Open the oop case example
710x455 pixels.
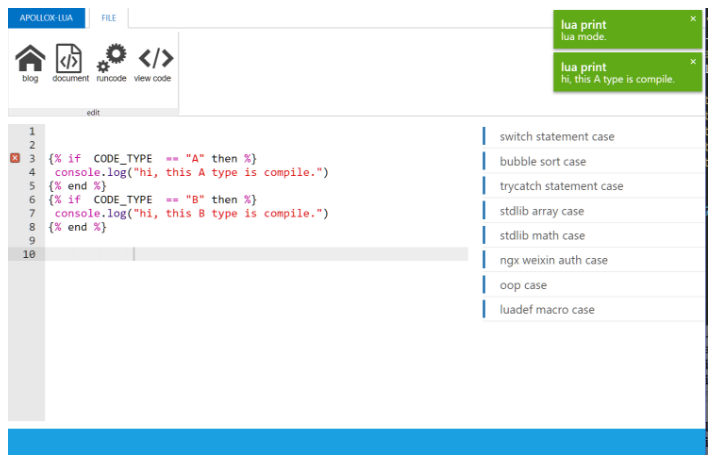523,285
